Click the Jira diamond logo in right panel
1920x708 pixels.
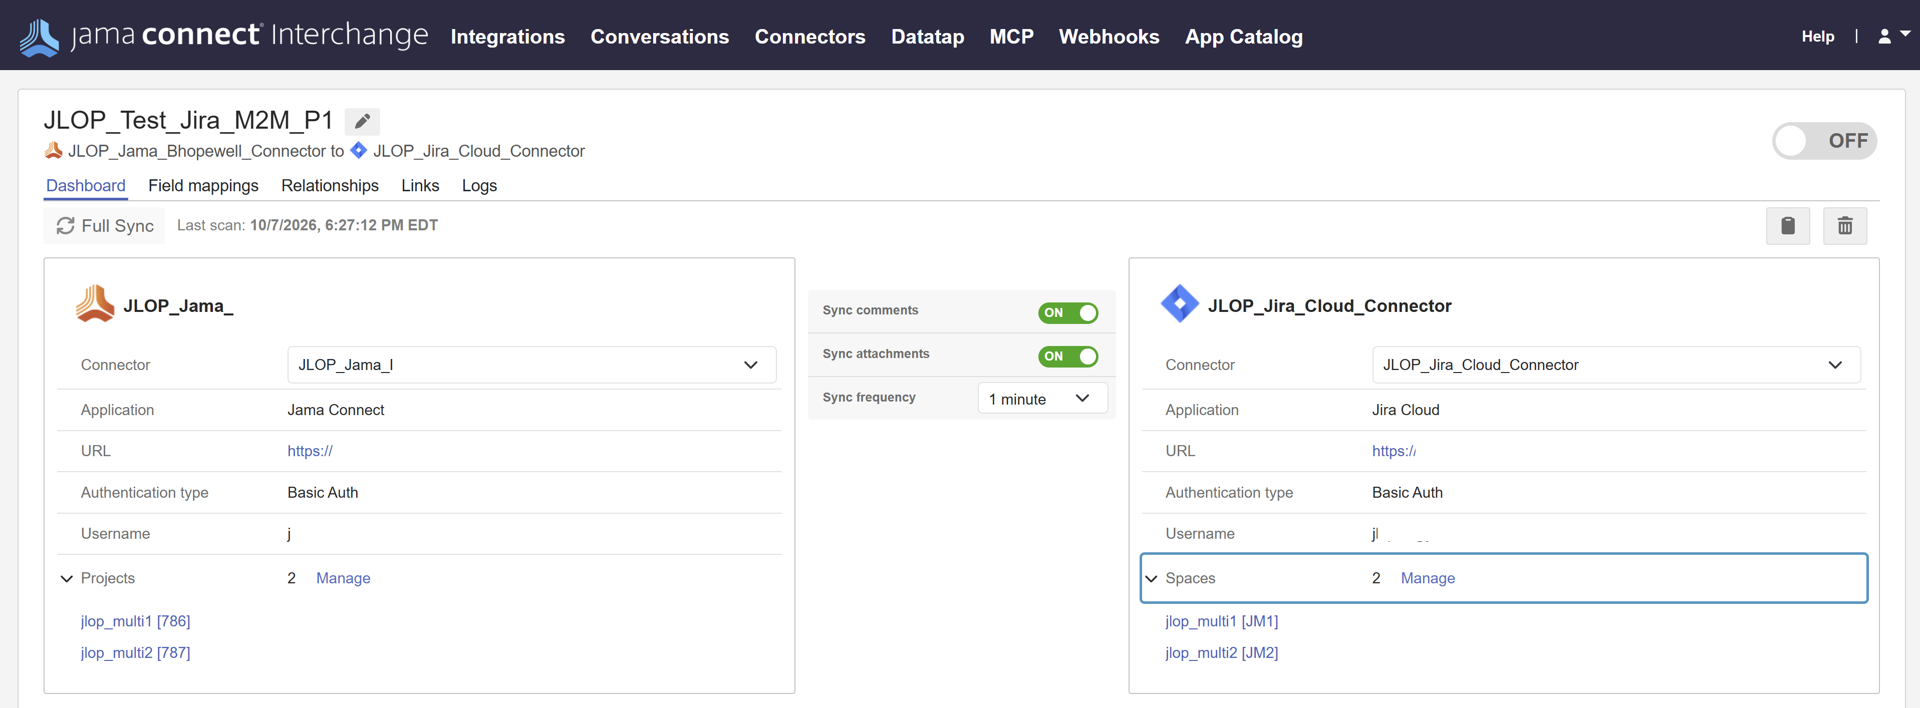(1180, 304)
